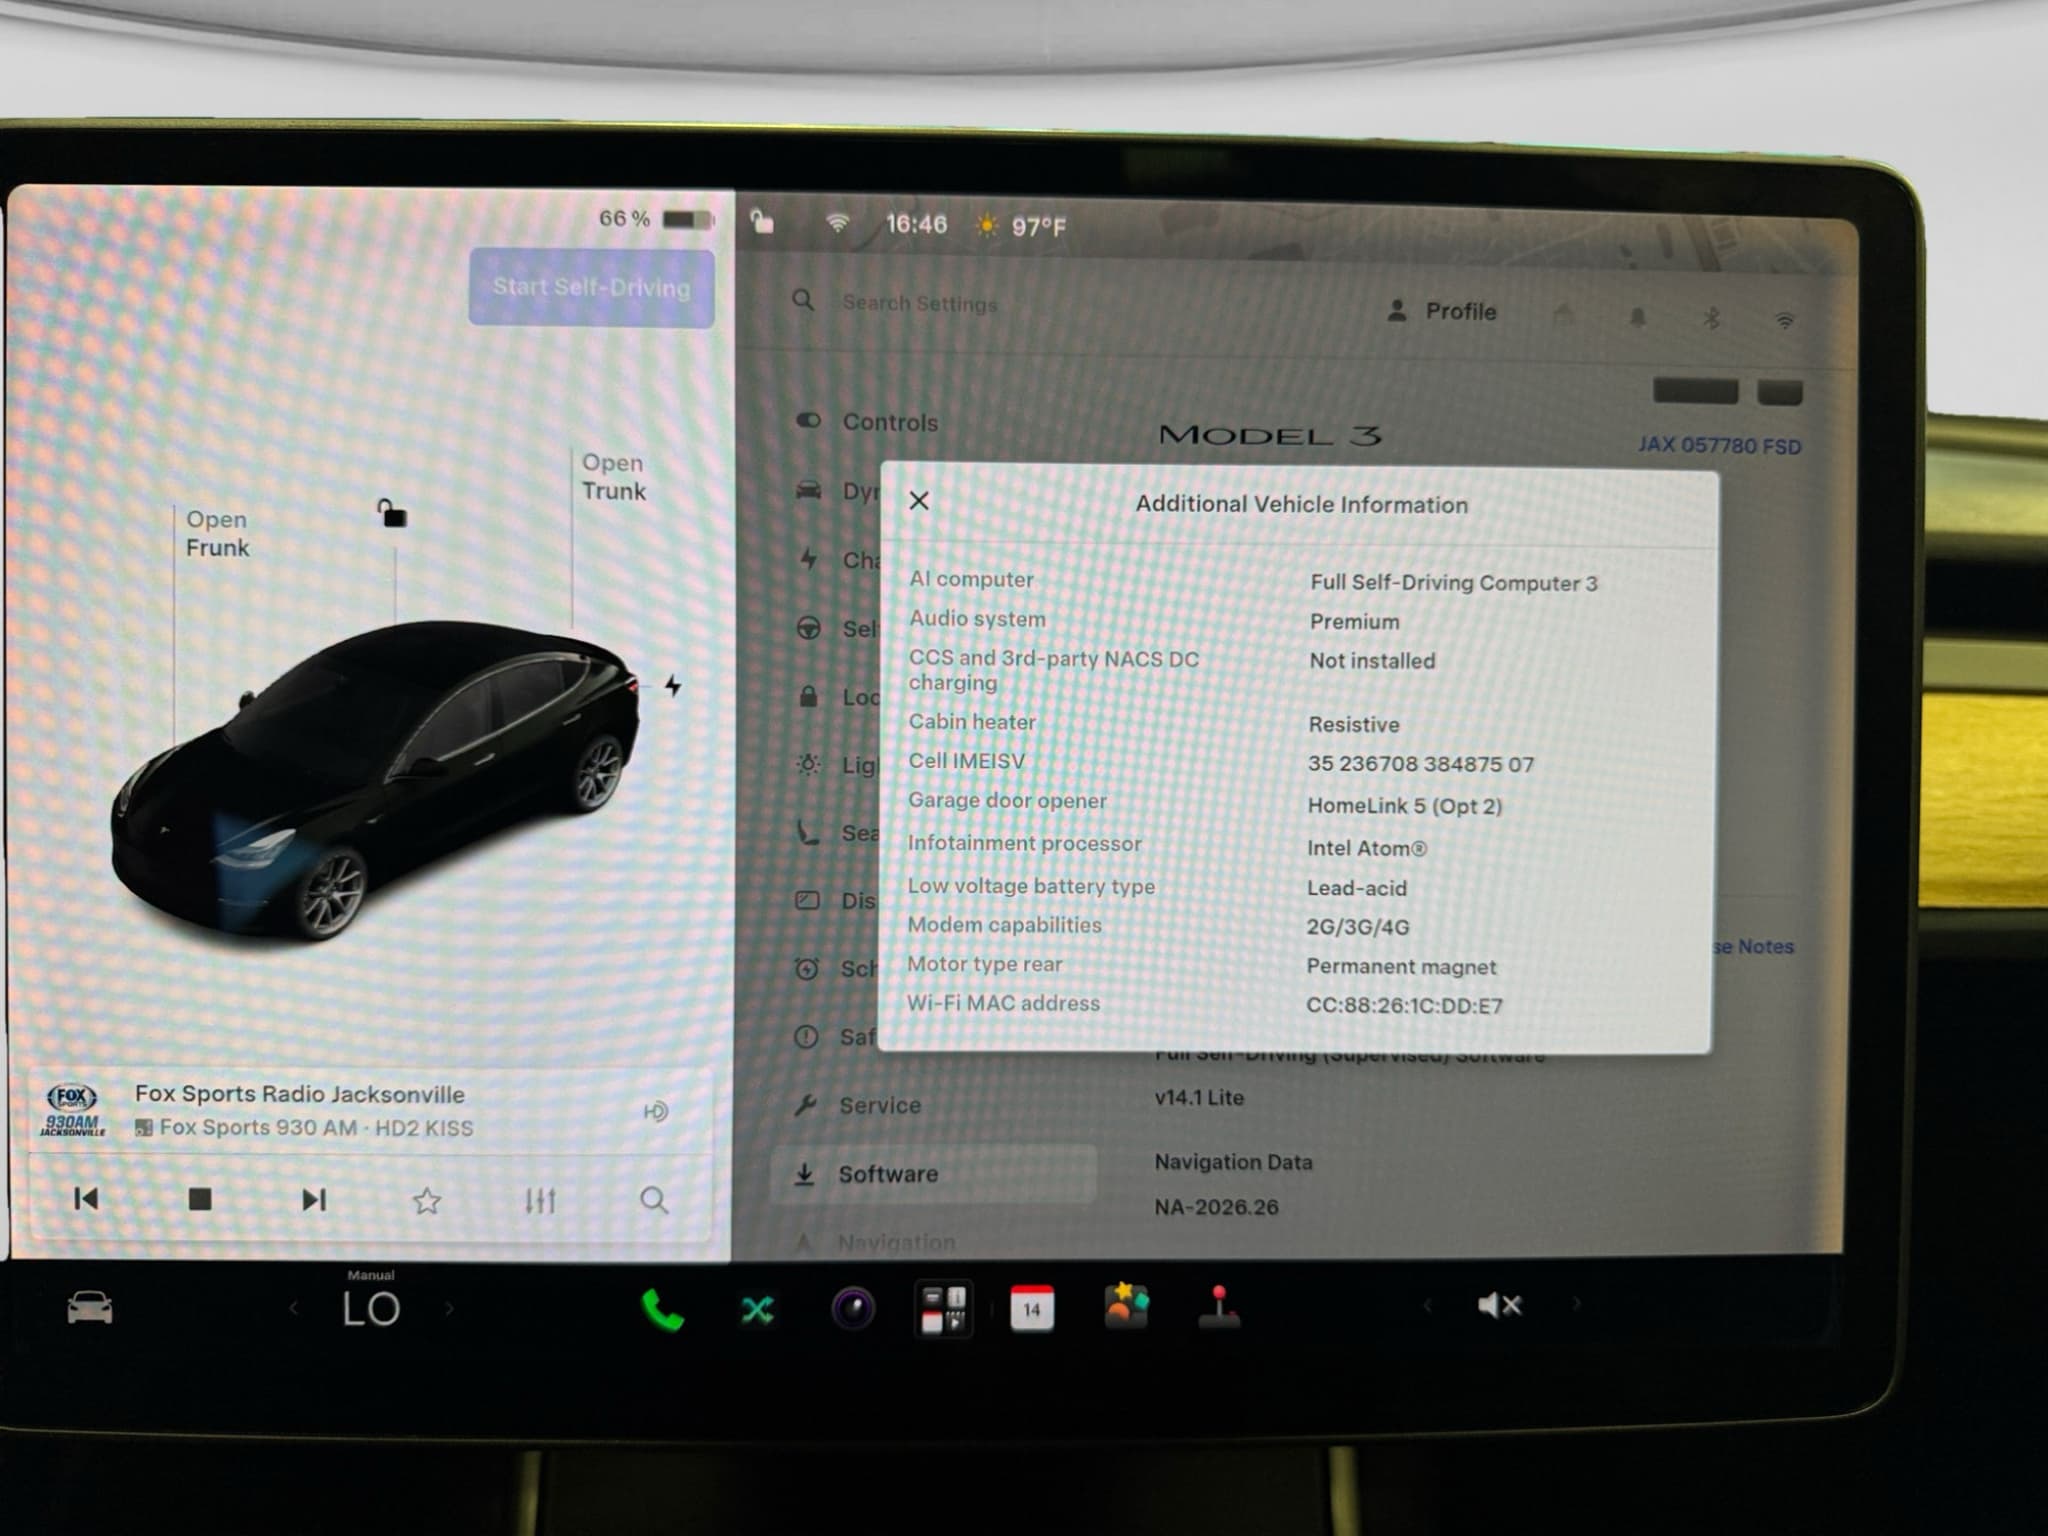Open the audio equalizer settings icon
Screen dimensions: 2048x1536
click(x=540, y=1200)
